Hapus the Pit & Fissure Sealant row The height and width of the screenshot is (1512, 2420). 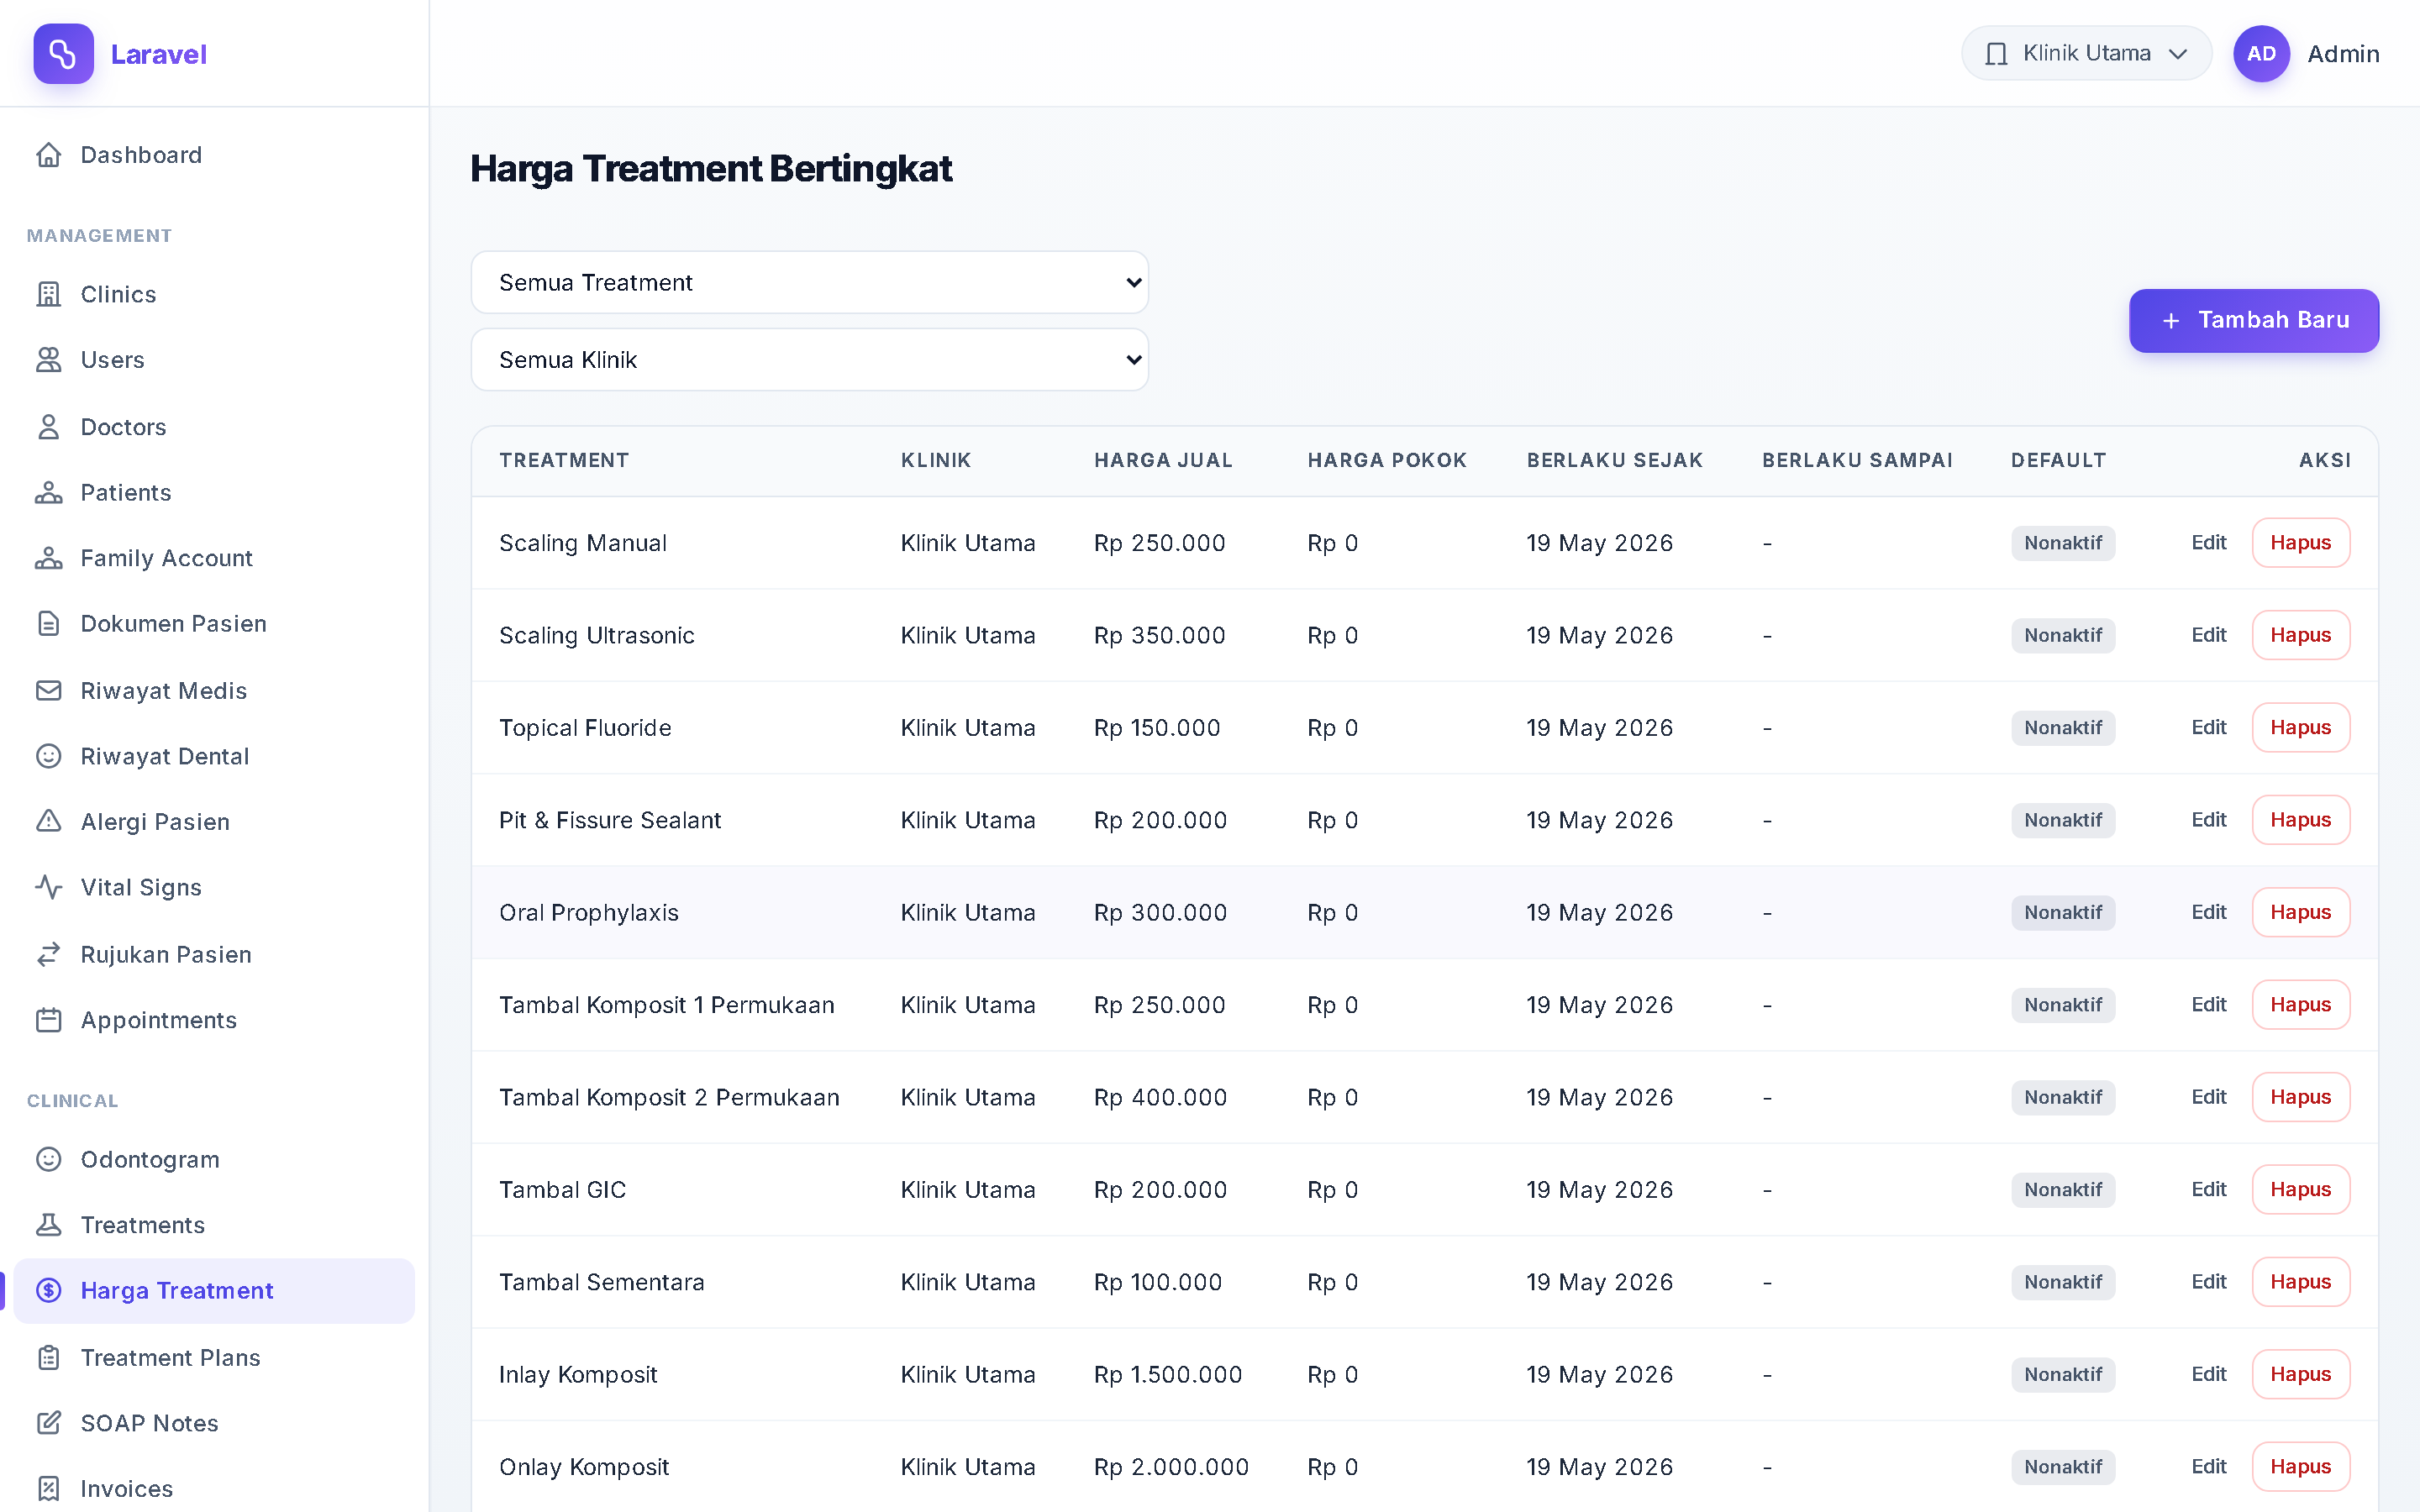pos(2300,820)
